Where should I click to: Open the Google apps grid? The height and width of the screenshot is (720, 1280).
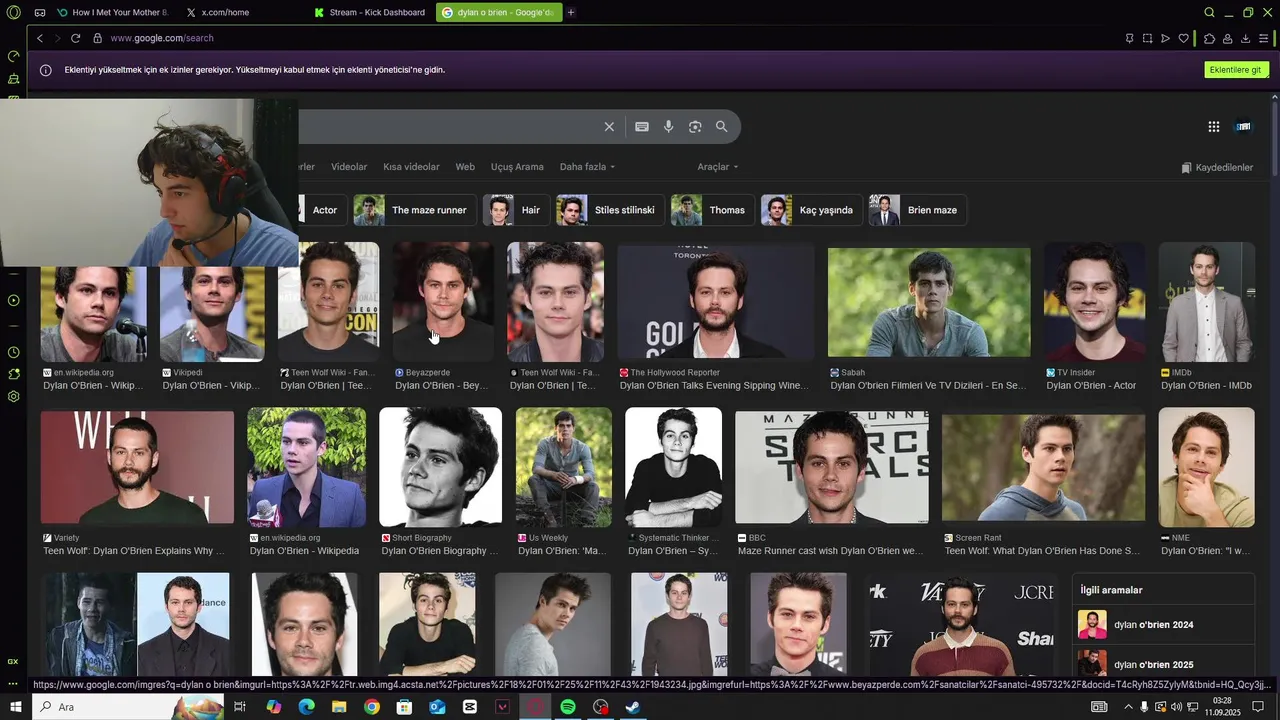pos(1214,127)
